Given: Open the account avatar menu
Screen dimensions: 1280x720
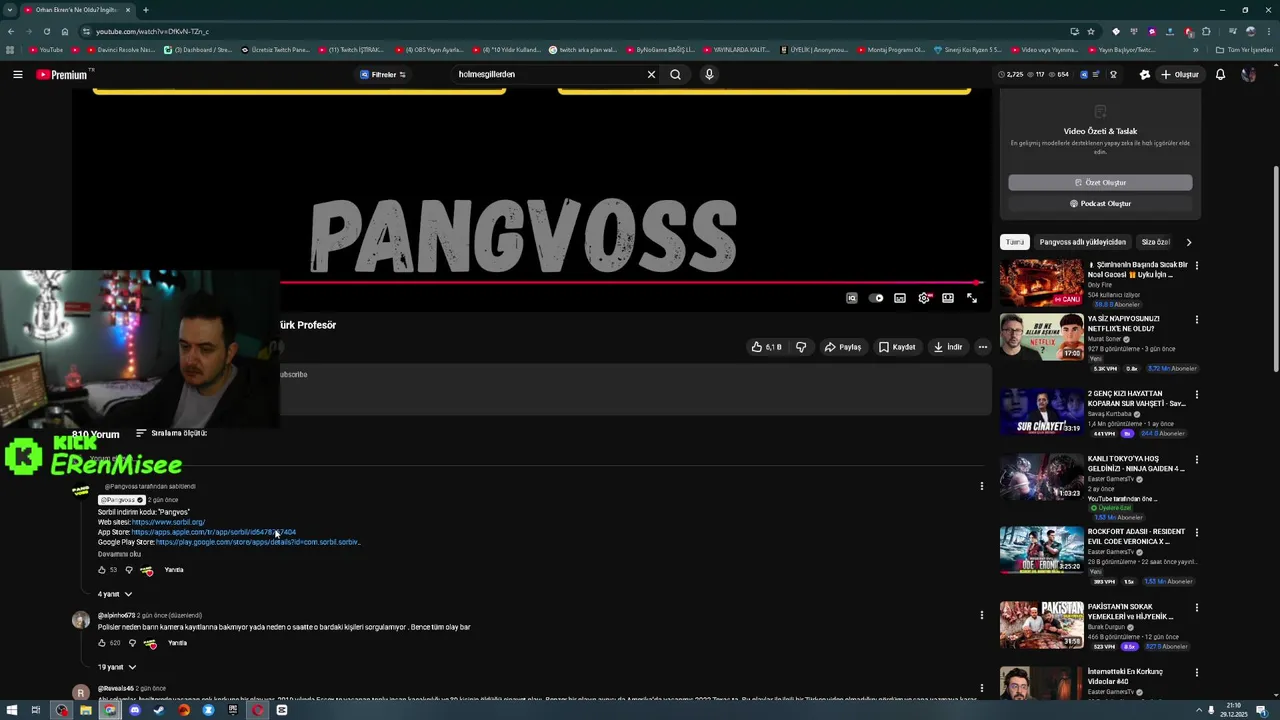Looking at the screenshot, I should click(1248, 74).
